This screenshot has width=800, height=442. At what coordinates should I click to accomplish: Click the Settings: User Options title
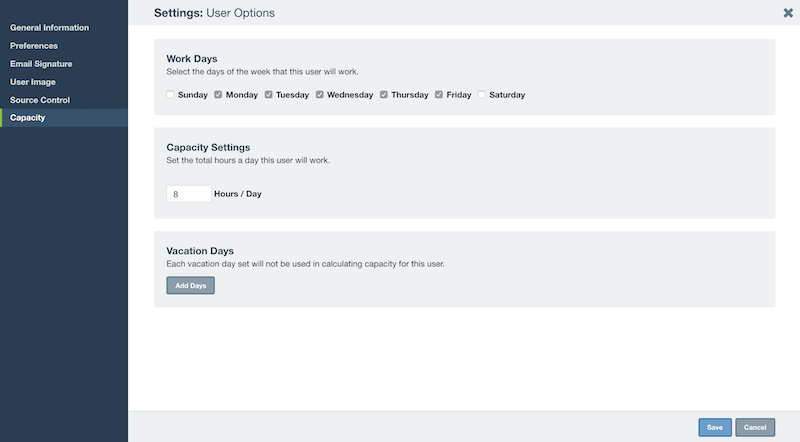pos(214,13)
